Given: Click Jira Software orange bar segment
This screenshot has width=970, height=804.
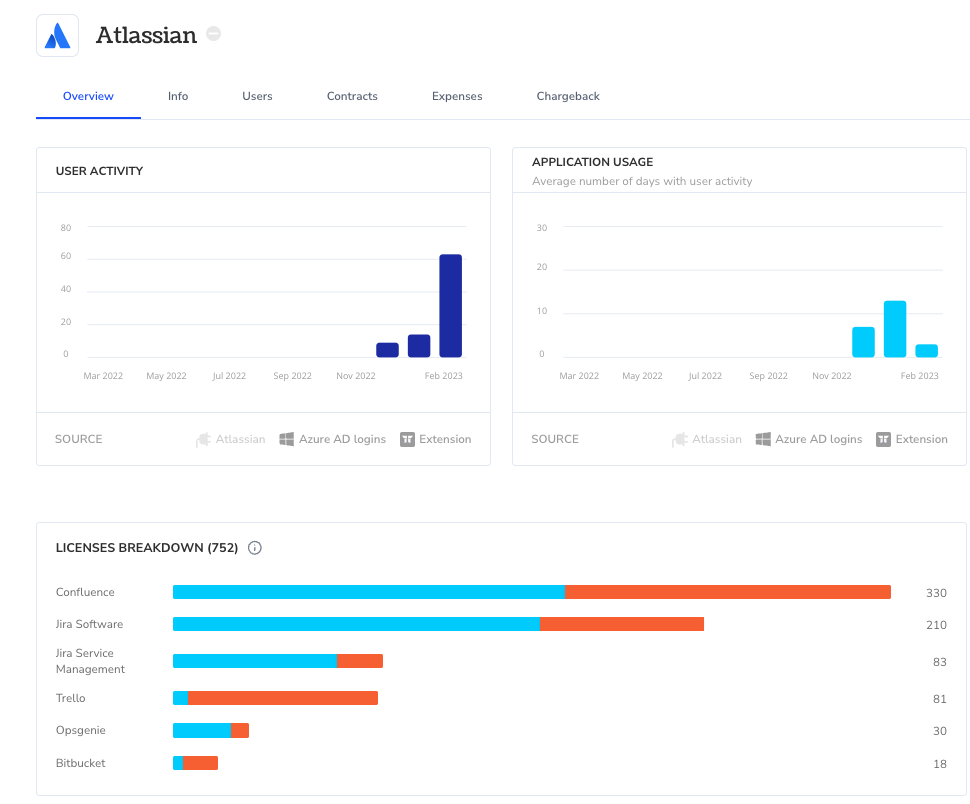Looking at the screenshot, I should [x=622, y=624].
